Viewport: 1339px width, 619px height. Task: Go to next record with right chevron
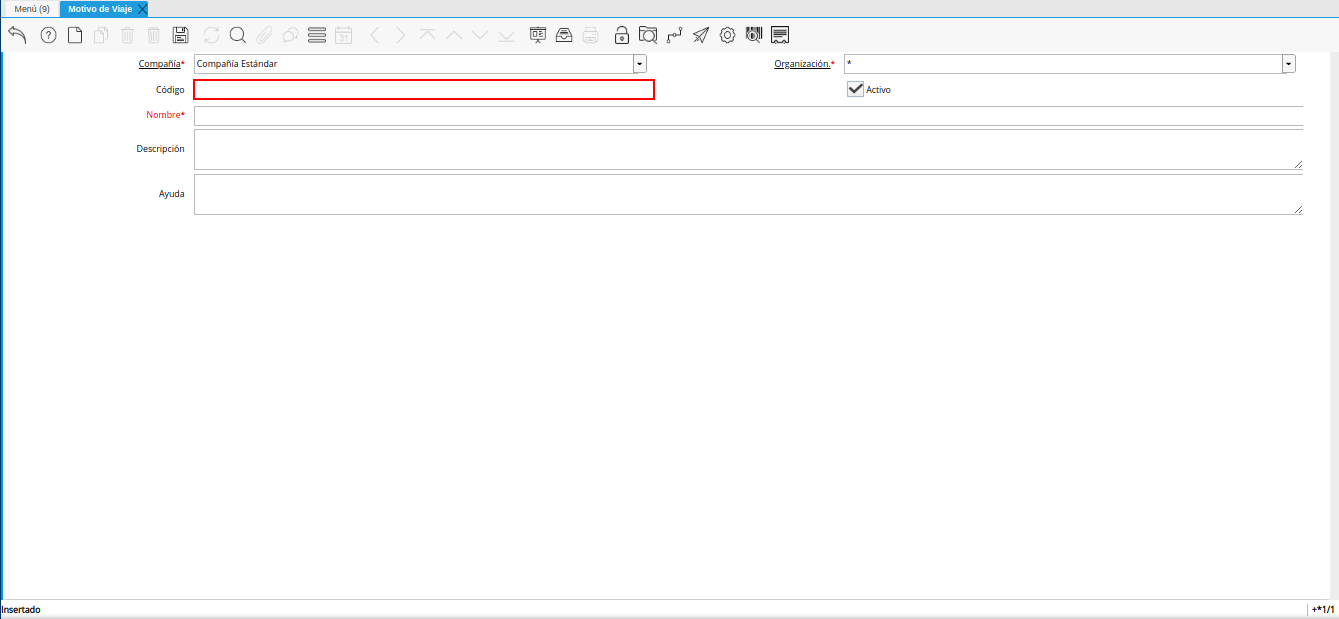[x=401, y=35]
